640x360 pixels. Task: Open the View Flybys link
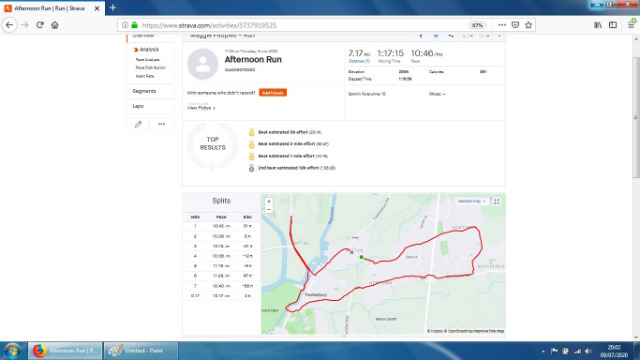[201, 108]
